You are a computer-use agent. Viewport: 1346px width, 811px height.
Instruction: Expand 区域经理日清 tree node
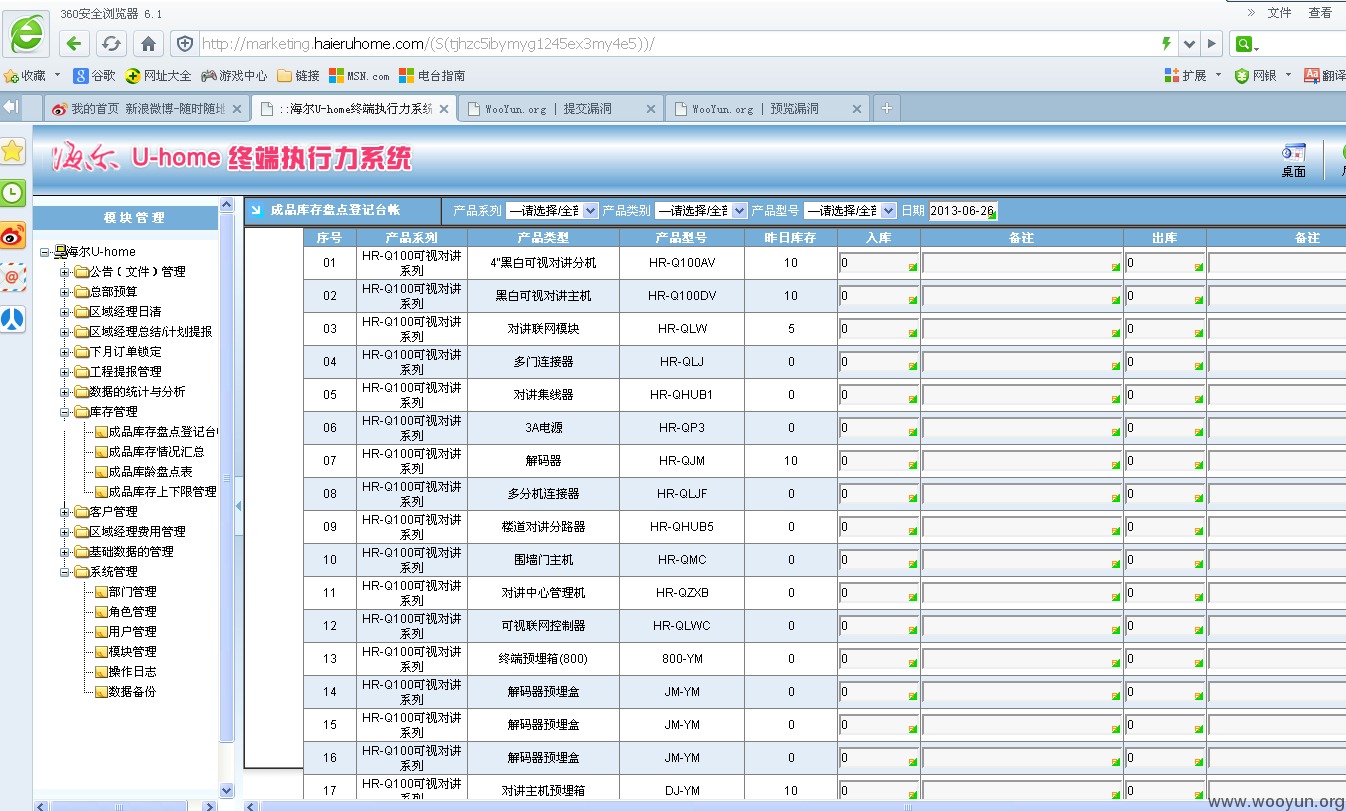click(65, 312)
